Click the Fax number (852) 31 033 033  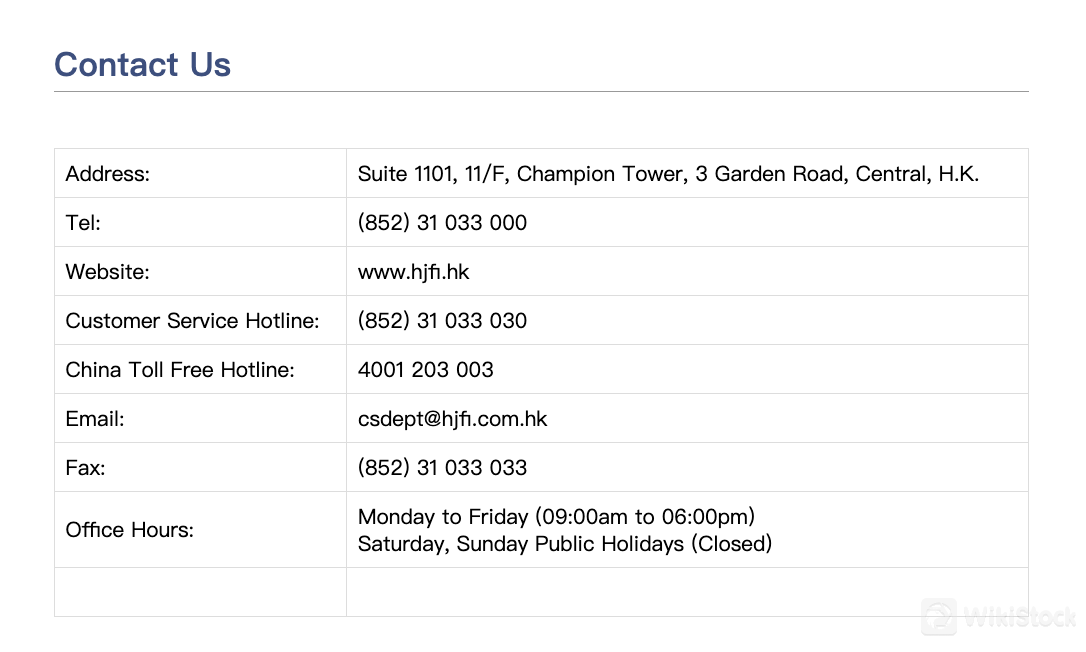[443, 468]
